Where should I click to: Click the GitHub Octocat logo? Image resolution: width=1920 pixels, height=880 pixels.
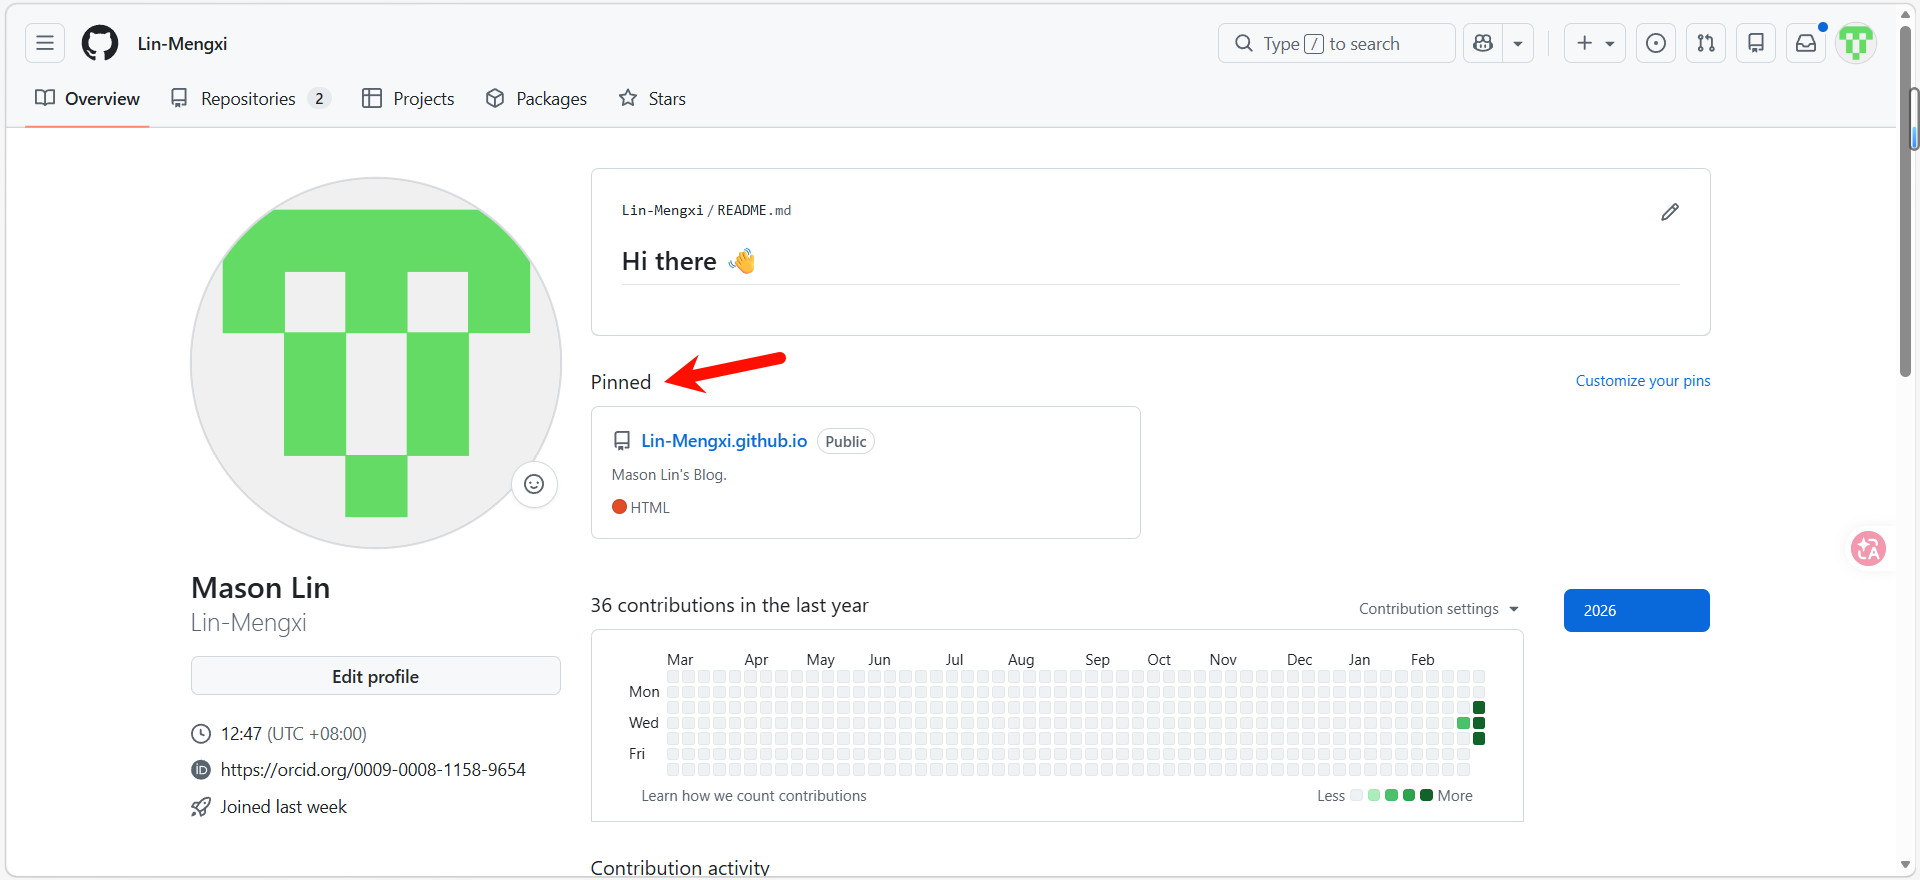click(100, 43)
